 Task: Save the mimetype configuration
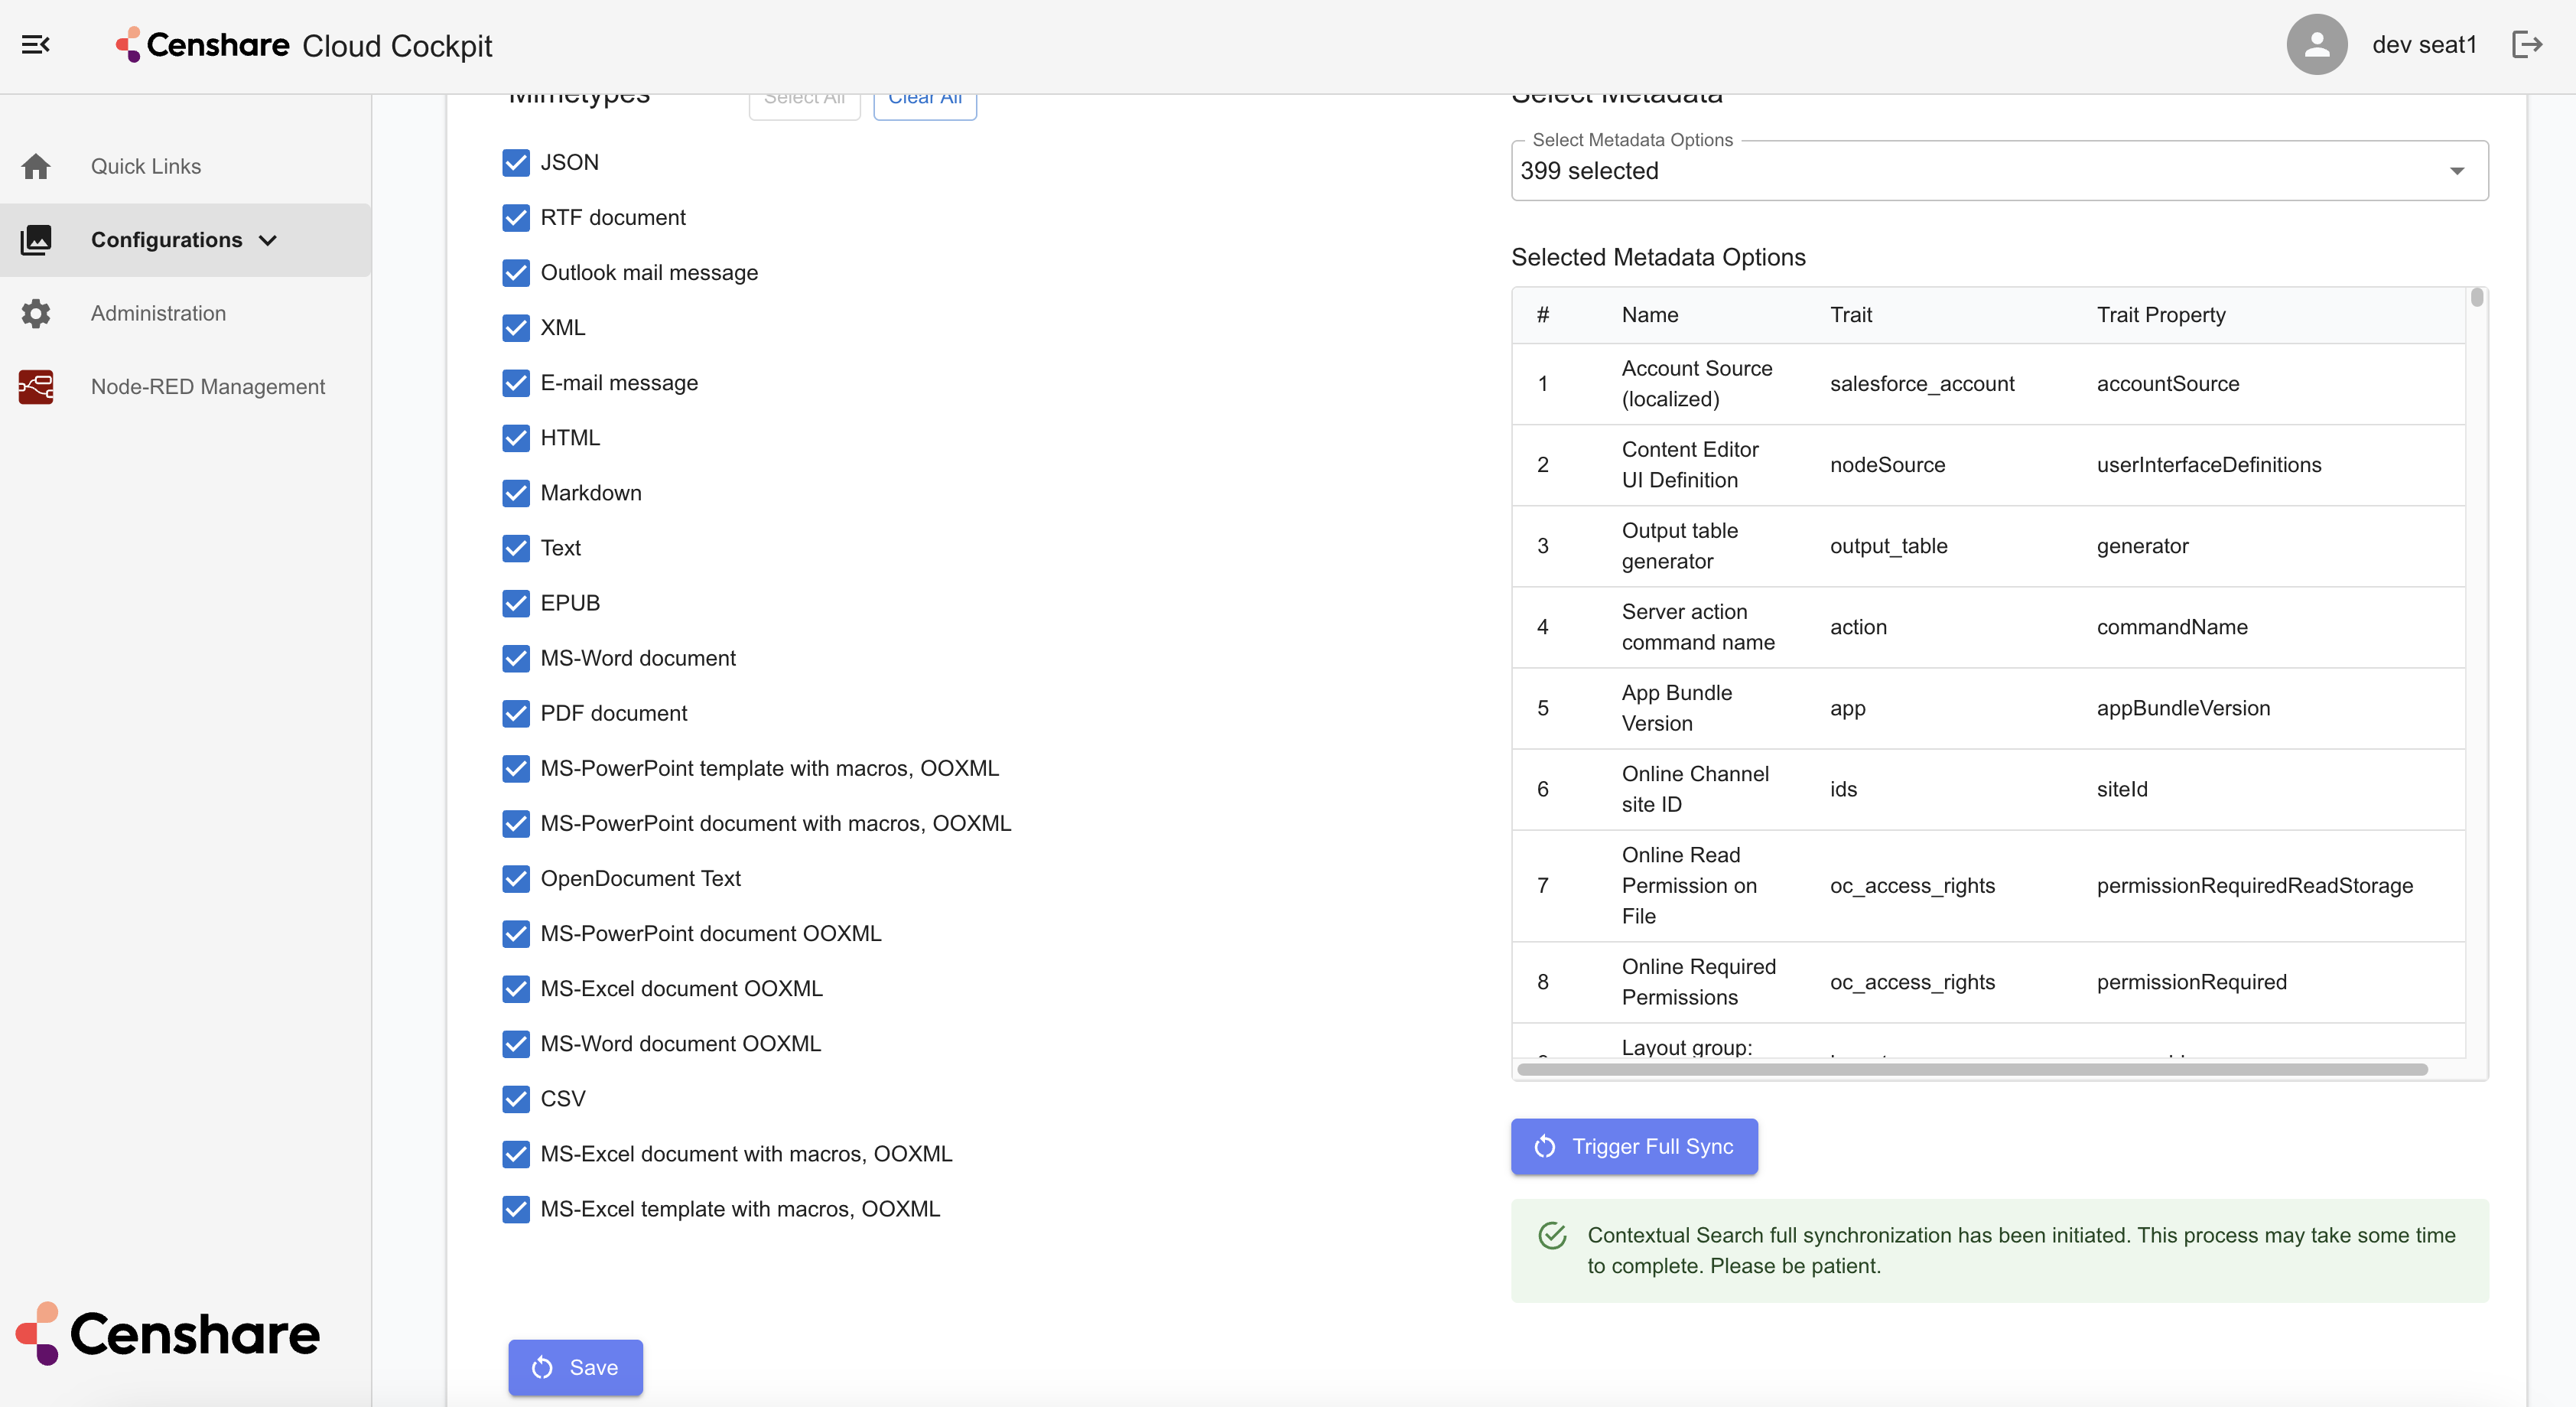click(x=574, y=1367)
